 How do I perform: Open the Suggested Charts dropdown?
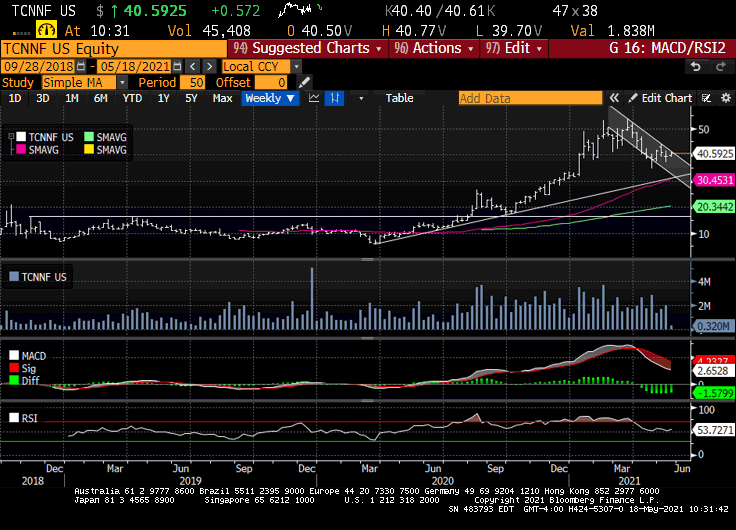[x=308, y=48]
